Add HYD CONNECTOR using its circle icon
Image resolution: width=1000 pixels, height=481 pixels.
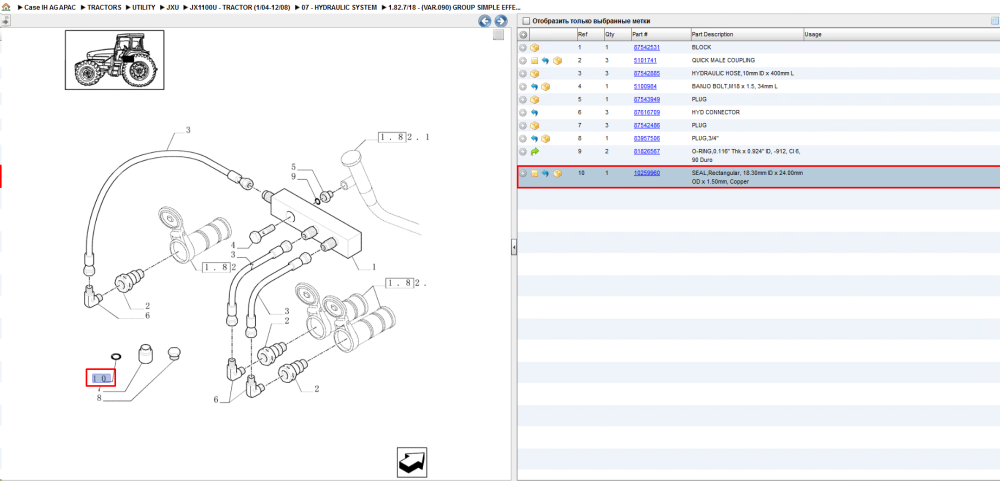click(523, 112)
